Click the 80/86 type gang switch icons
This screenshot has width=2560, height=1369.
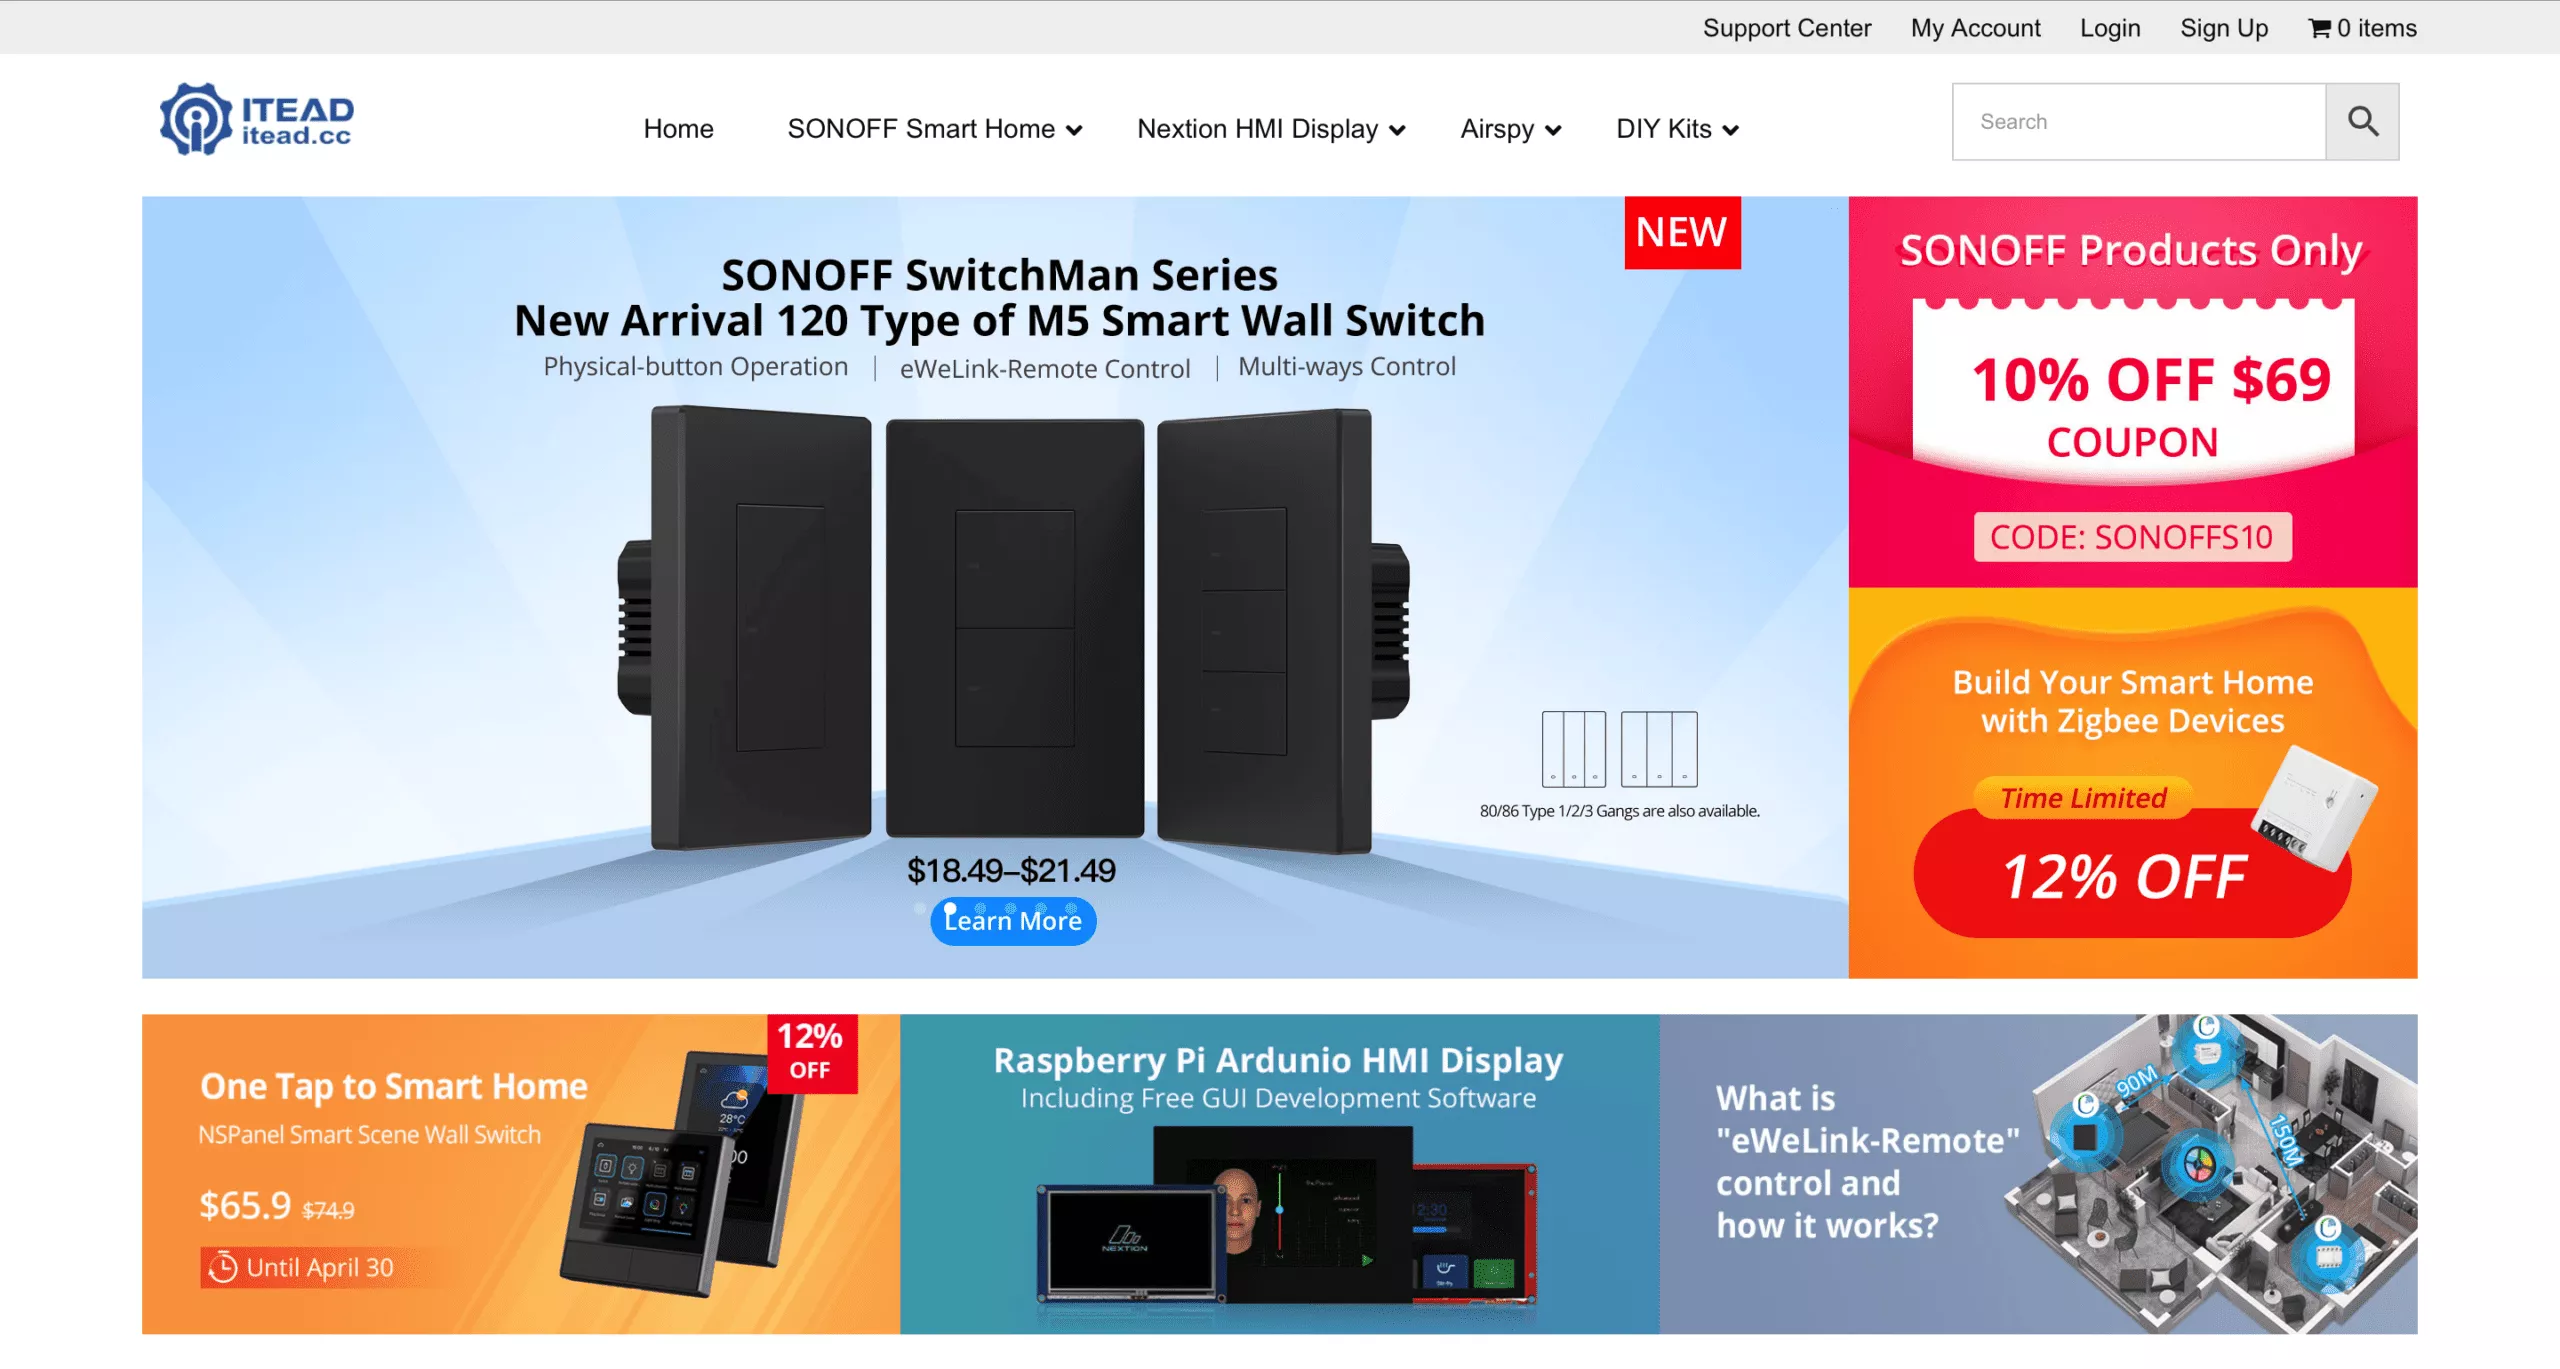pyautogui.click(x=1619, y=748)
